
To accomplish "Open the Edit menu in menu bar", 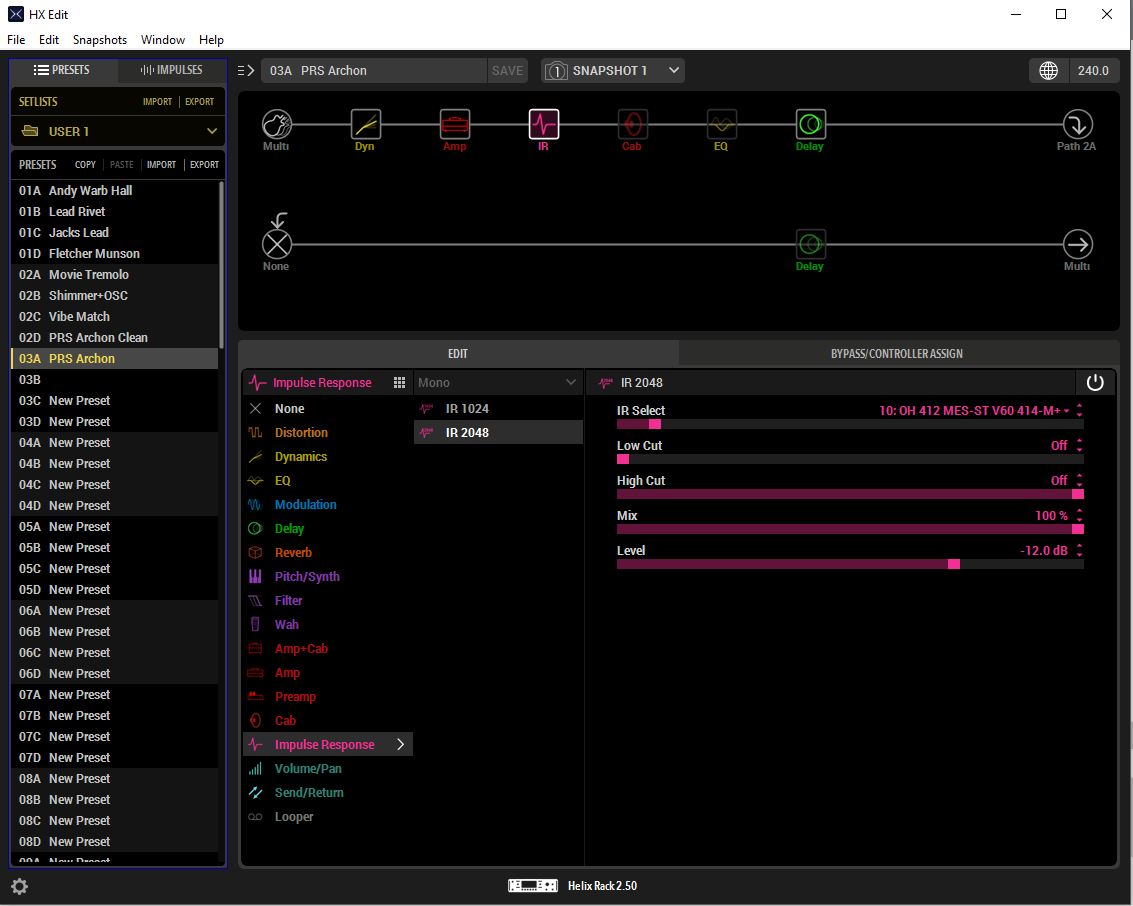I will coord(48,40).
